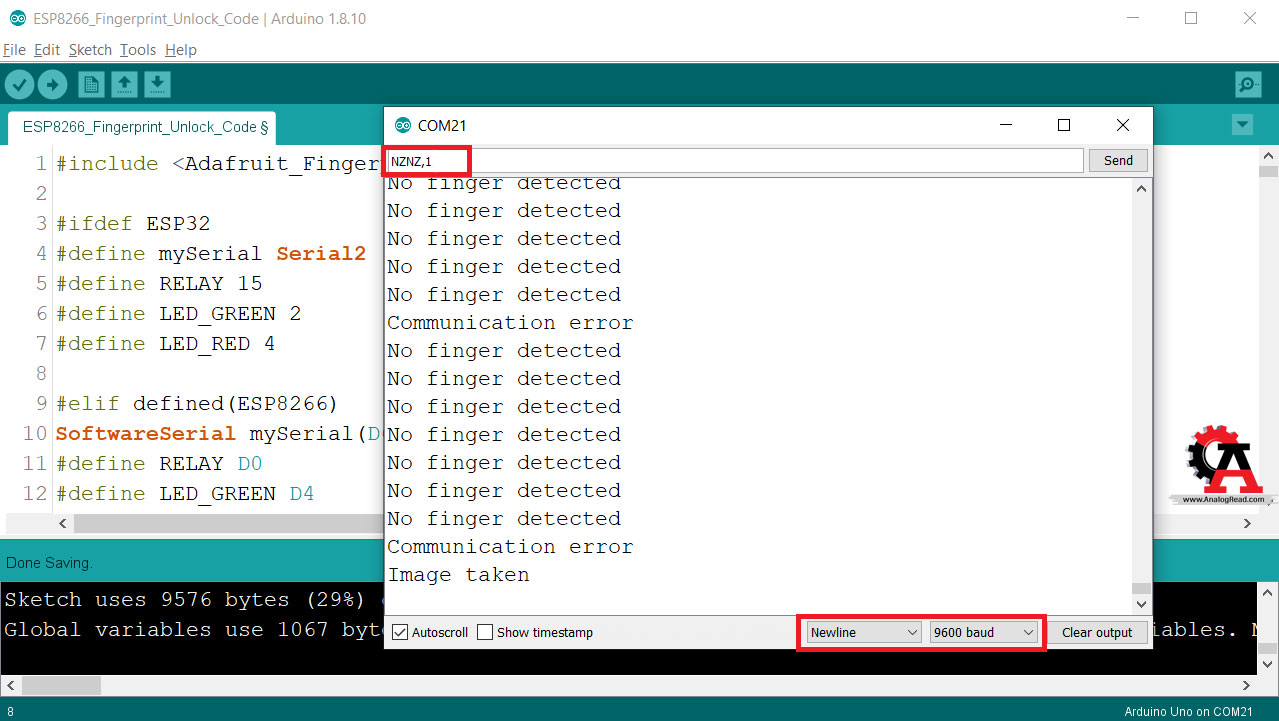Open the Serial Monitor magnifier icon
1279x721 pixels.
point(1248,85)
